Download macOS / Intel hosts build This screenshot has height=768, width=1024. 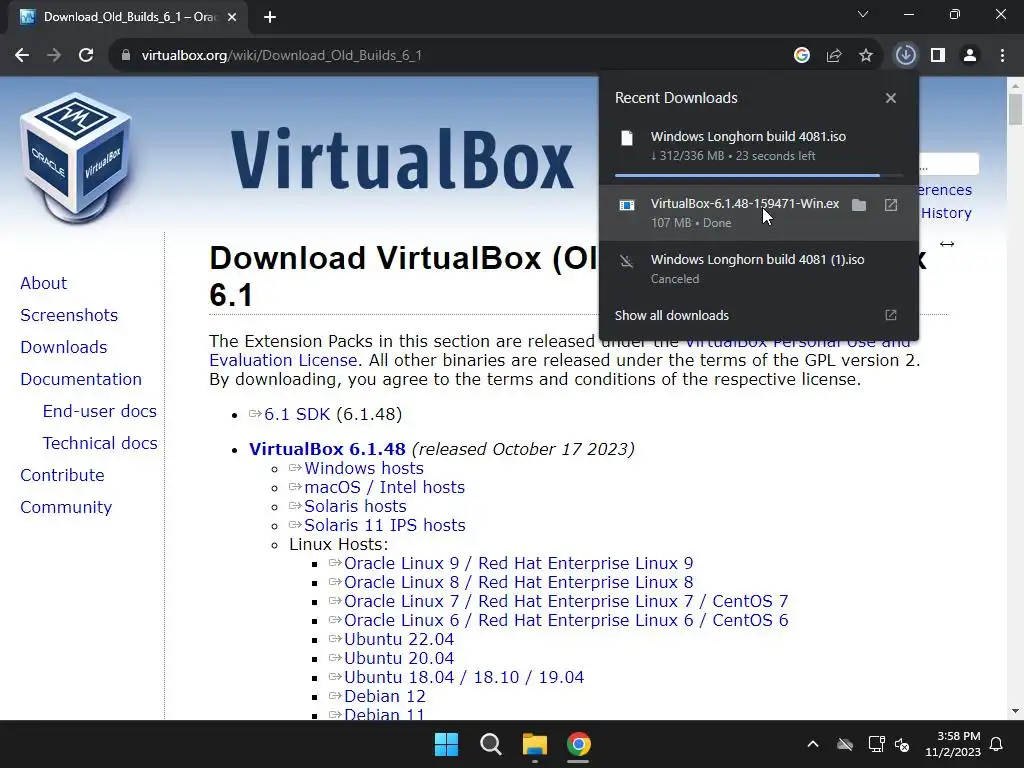coord(384,487)
